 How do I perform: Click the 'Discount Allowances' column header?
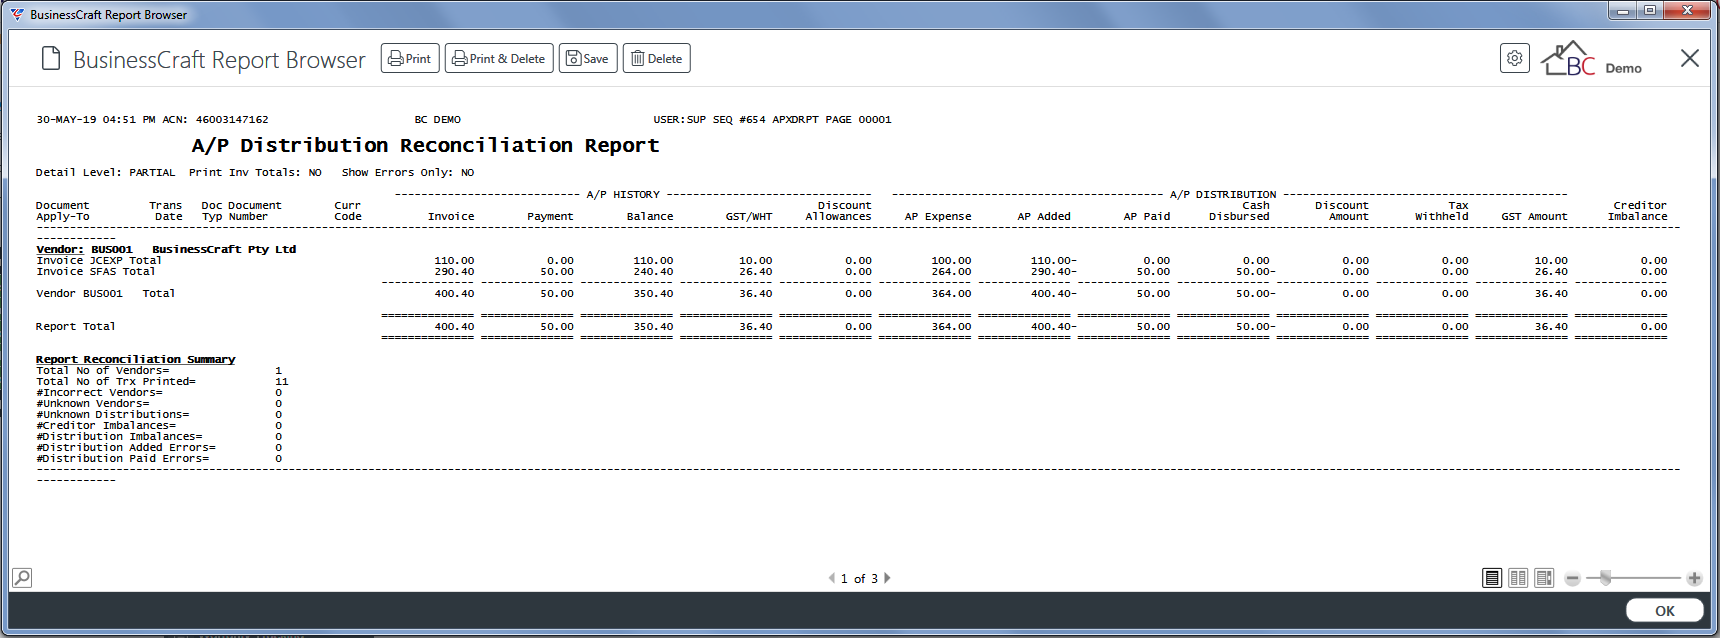point(838,211)
